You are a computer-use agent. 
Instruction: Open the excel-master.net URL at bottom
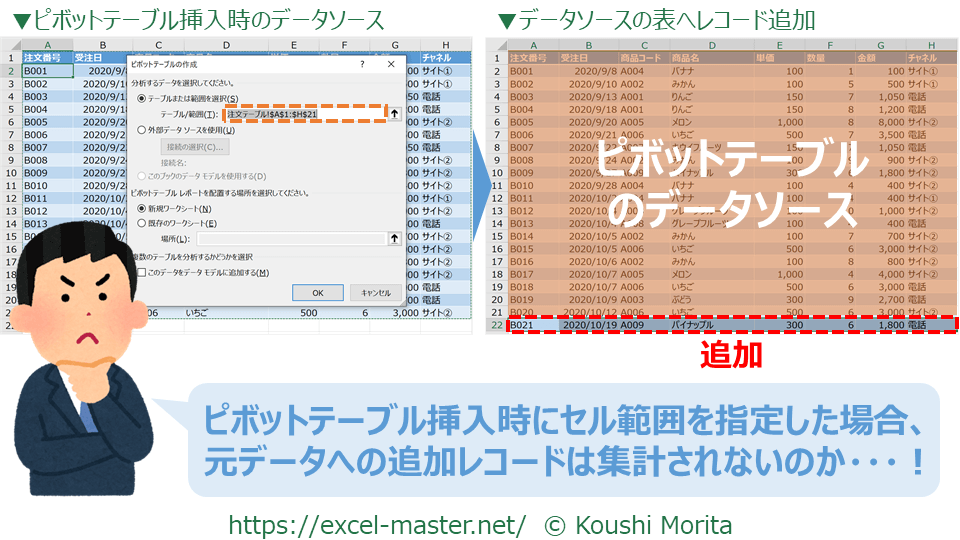point(377,524)
